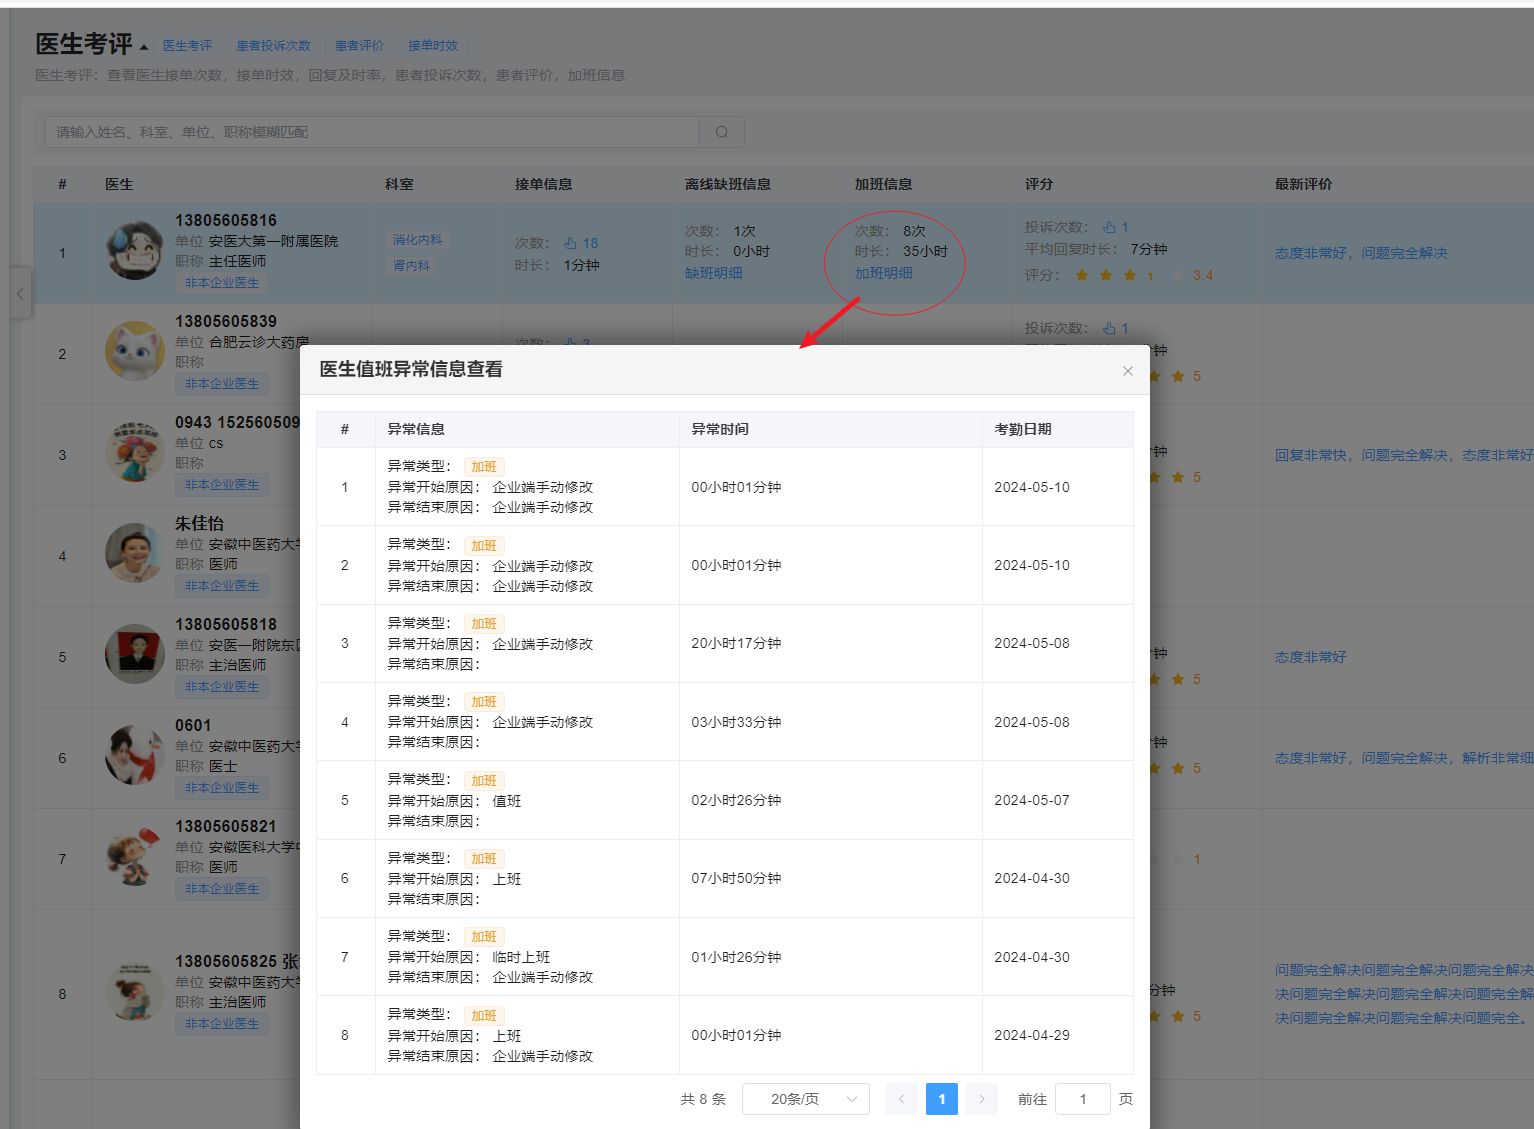
Task: Open review 态度非常好，问题完全解决 in row 1
Action: point(1361,253)
